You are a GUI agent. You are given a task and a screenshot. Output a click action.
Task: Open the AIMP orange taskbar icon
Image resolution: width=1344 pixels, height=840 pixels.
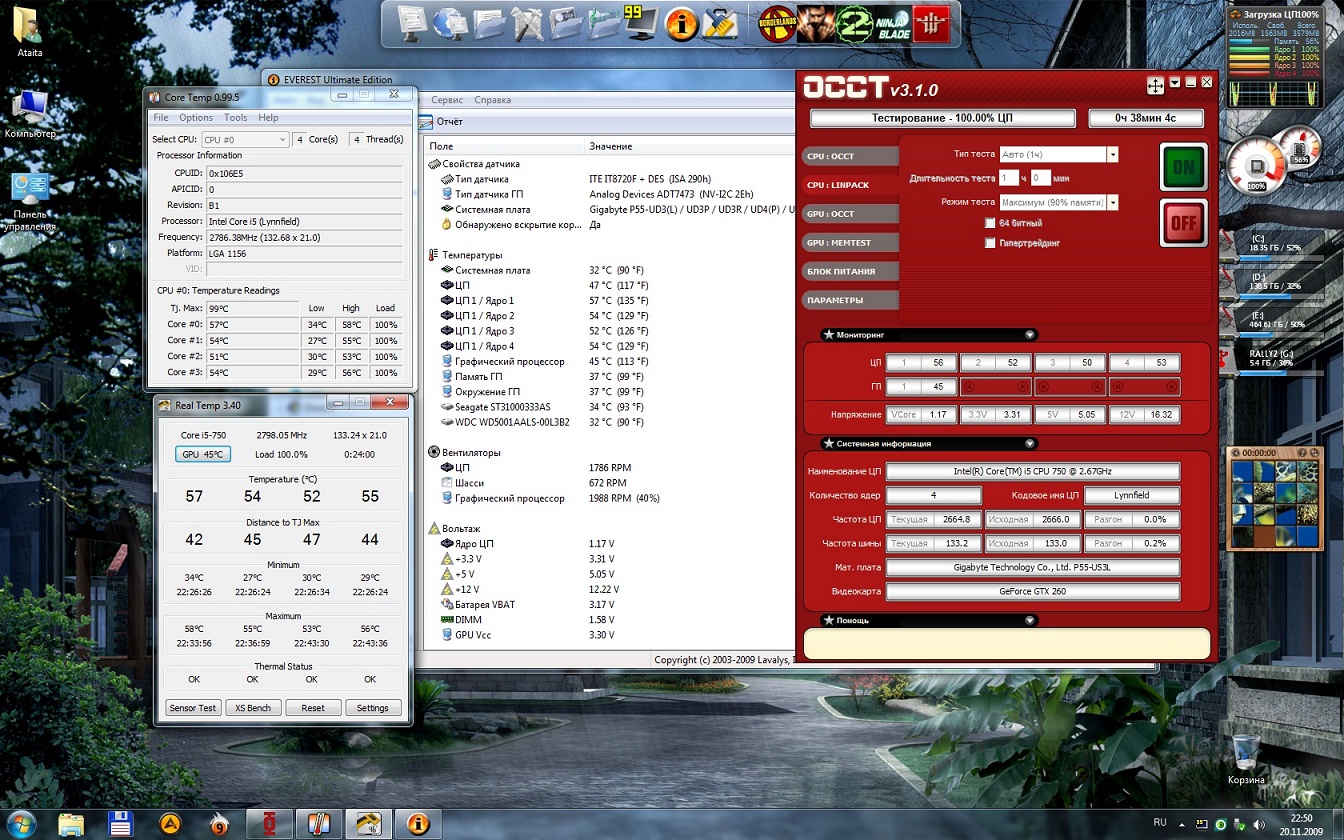[x=171, y=824]
